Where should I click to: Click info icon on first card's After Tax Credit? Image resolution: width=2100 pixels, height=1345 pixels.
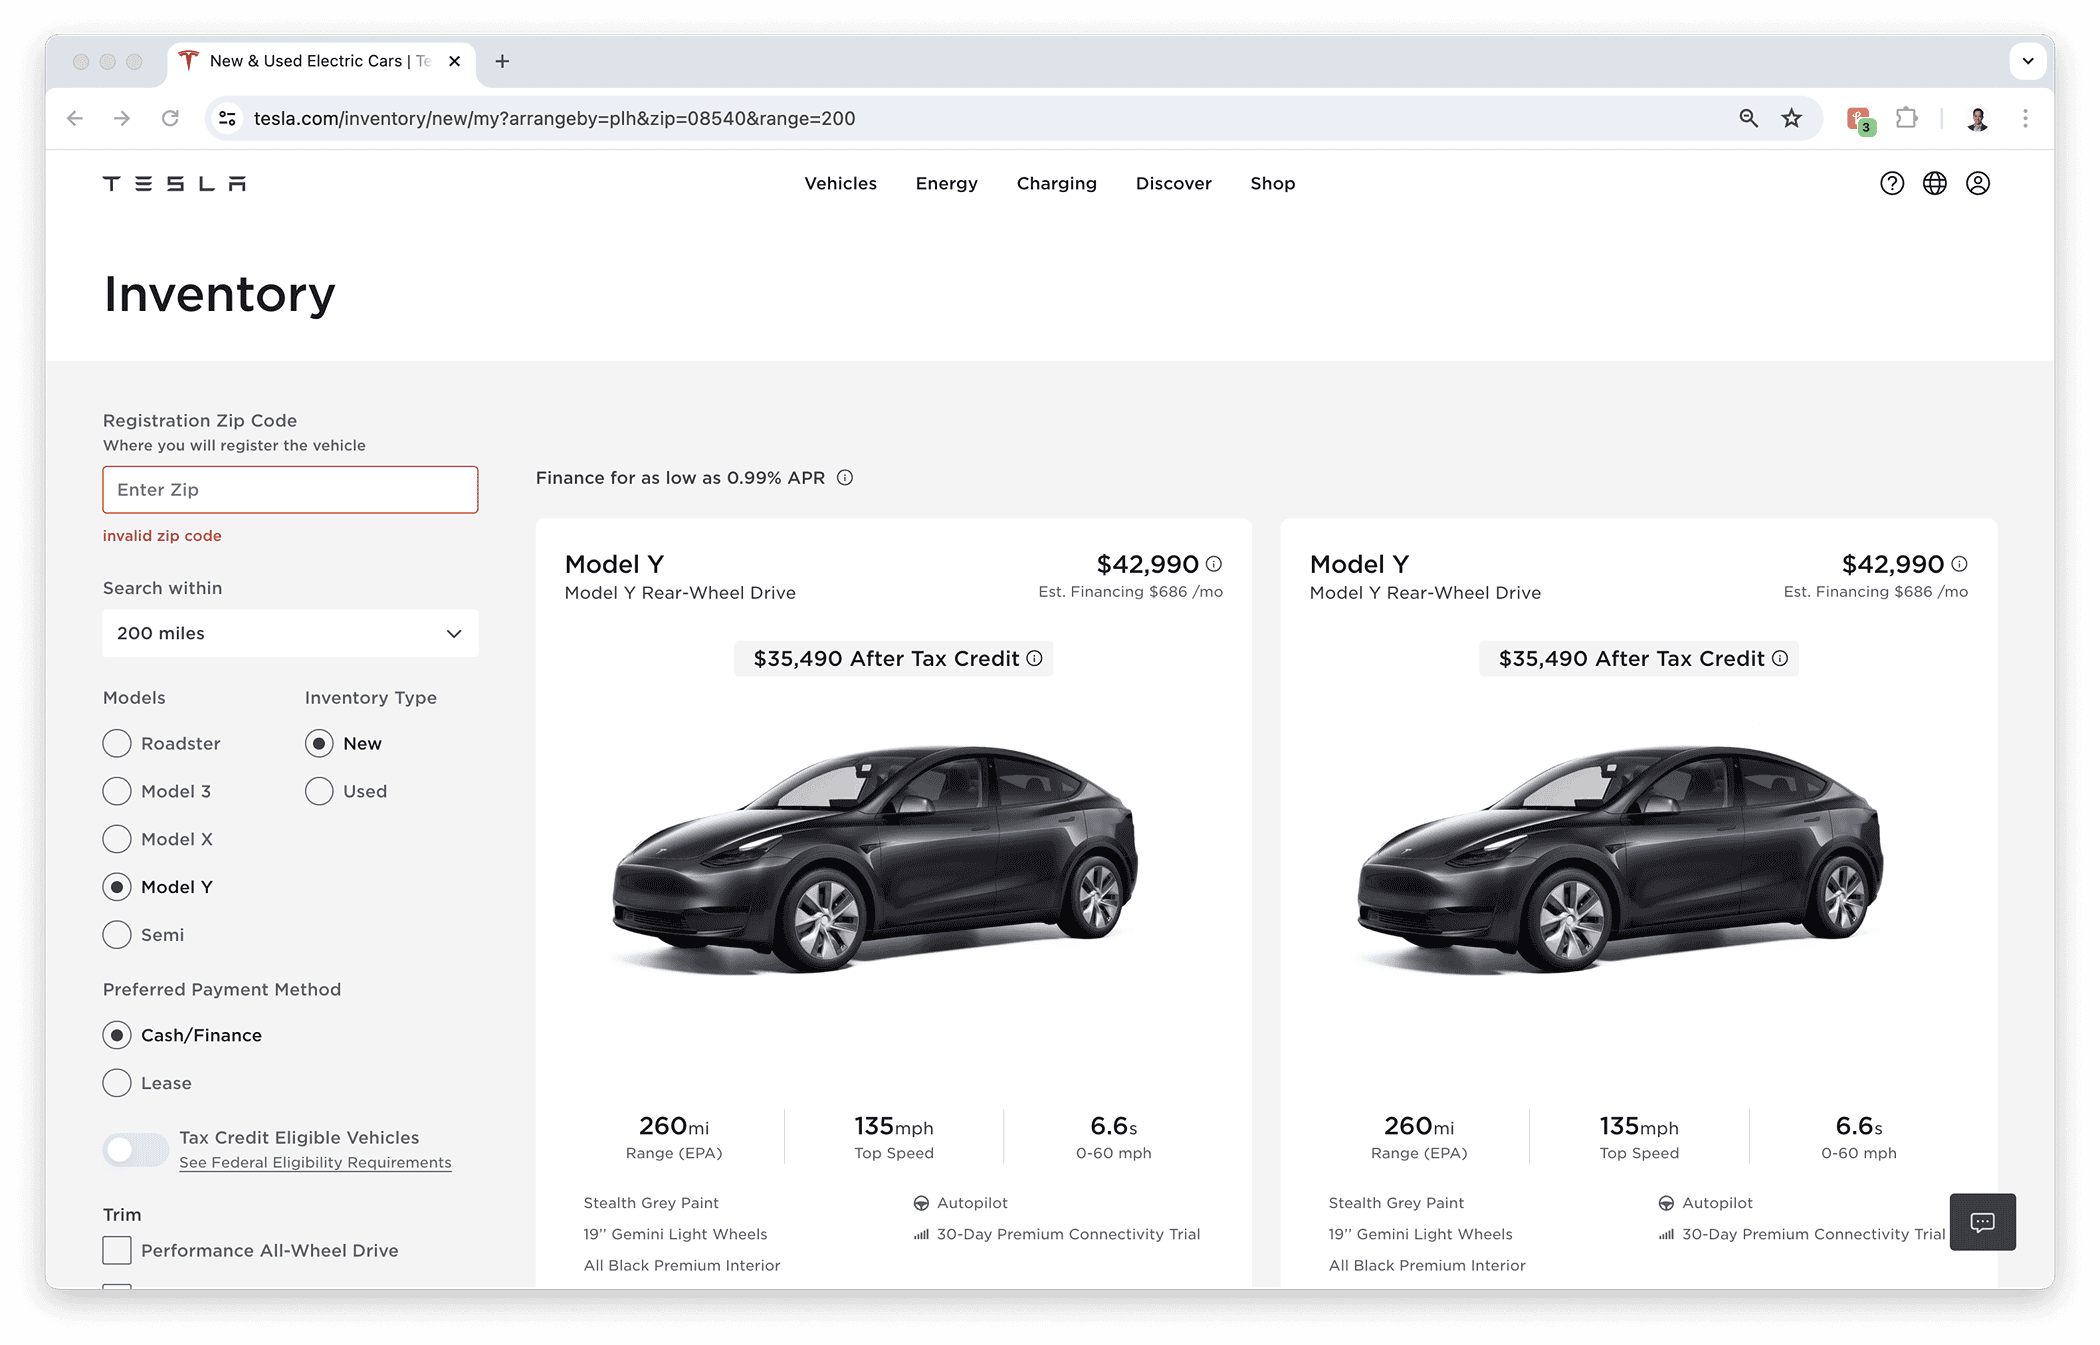click(x=1035, y=658)
